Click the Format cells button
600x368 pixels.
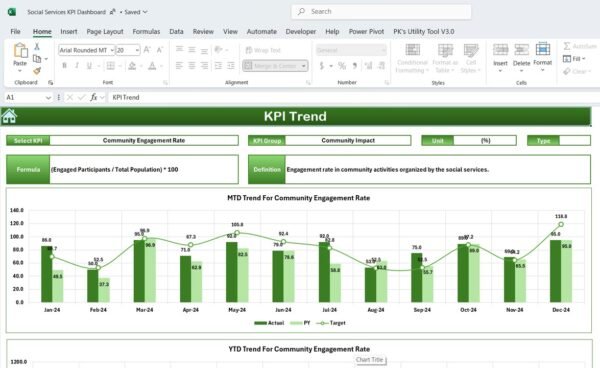coord(543,57)
